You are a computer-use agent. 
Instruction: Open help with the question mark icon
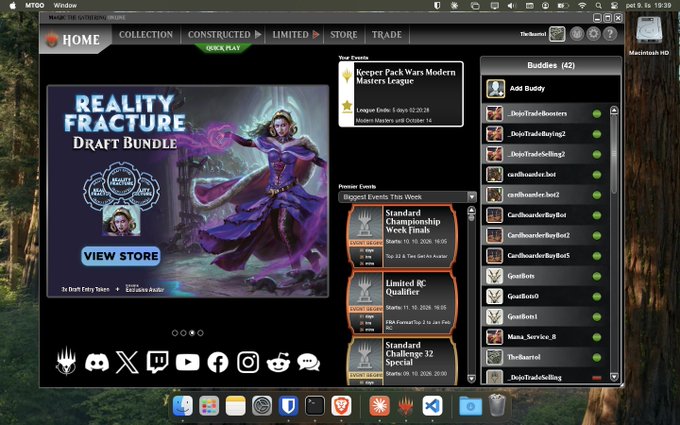[x=610, y=34]
